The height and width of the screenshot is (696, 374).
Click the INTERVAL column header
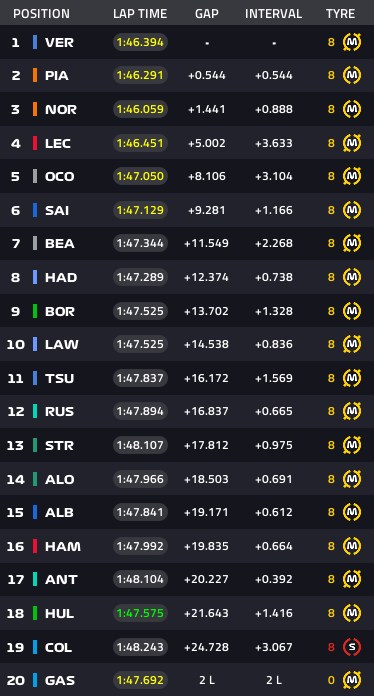tap(273, 14)
